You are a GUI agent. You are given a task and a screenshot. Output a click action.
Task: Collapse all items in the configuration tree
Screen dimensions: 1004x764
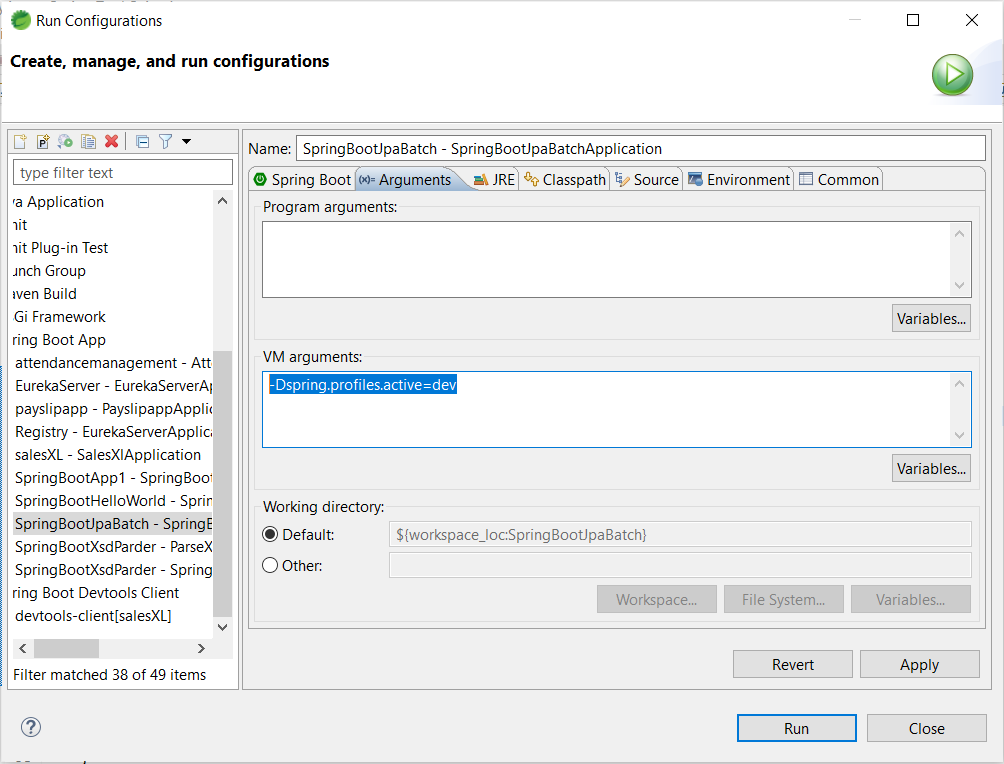pyautogui.click(x=143, y=141)
